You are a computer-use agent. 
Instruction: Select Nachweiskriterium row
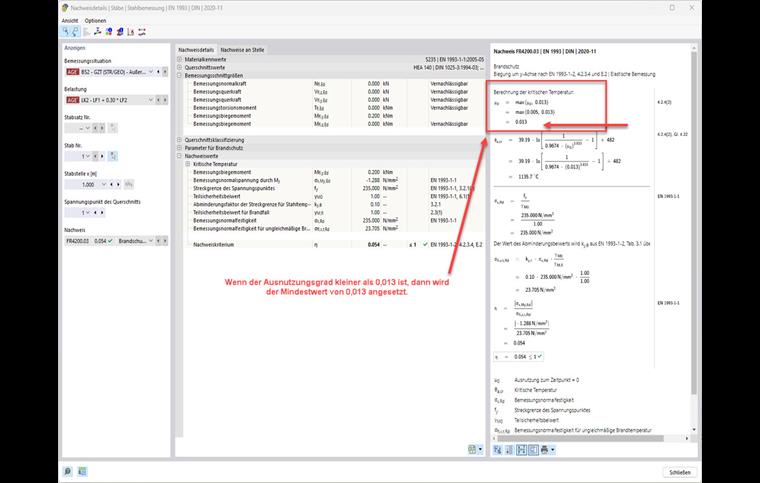[x=333, y=245]
